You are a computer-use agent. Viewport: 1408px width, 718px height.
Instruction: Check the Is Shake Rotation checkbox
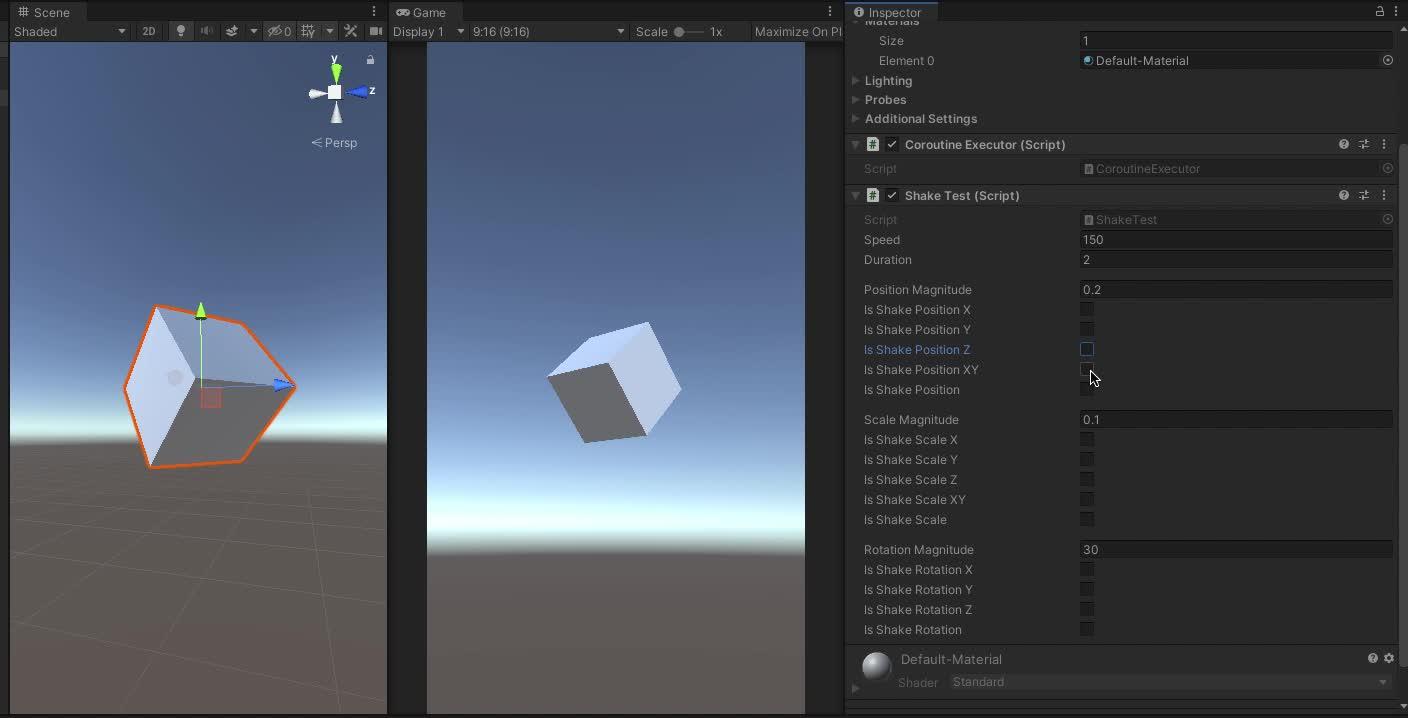(1087, 629)
